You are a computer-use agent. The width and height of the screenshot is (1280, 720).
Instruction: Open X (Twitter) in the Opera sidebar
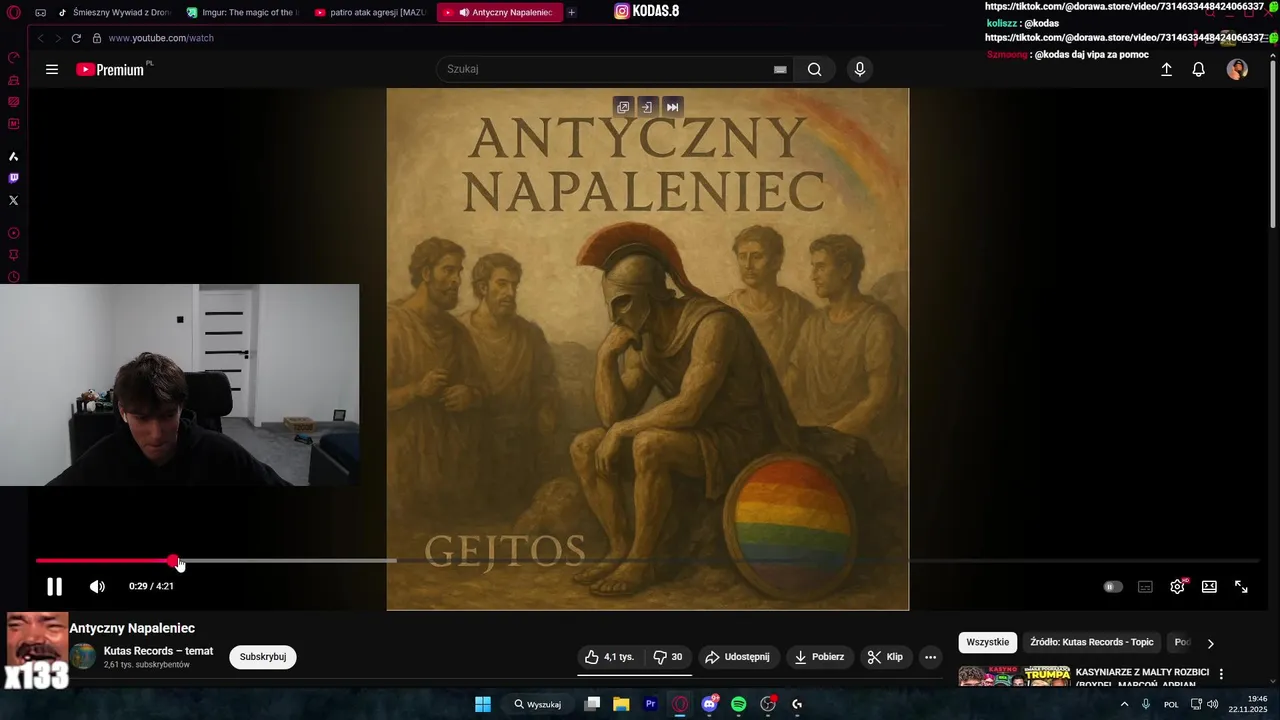[x=13, y=200]
